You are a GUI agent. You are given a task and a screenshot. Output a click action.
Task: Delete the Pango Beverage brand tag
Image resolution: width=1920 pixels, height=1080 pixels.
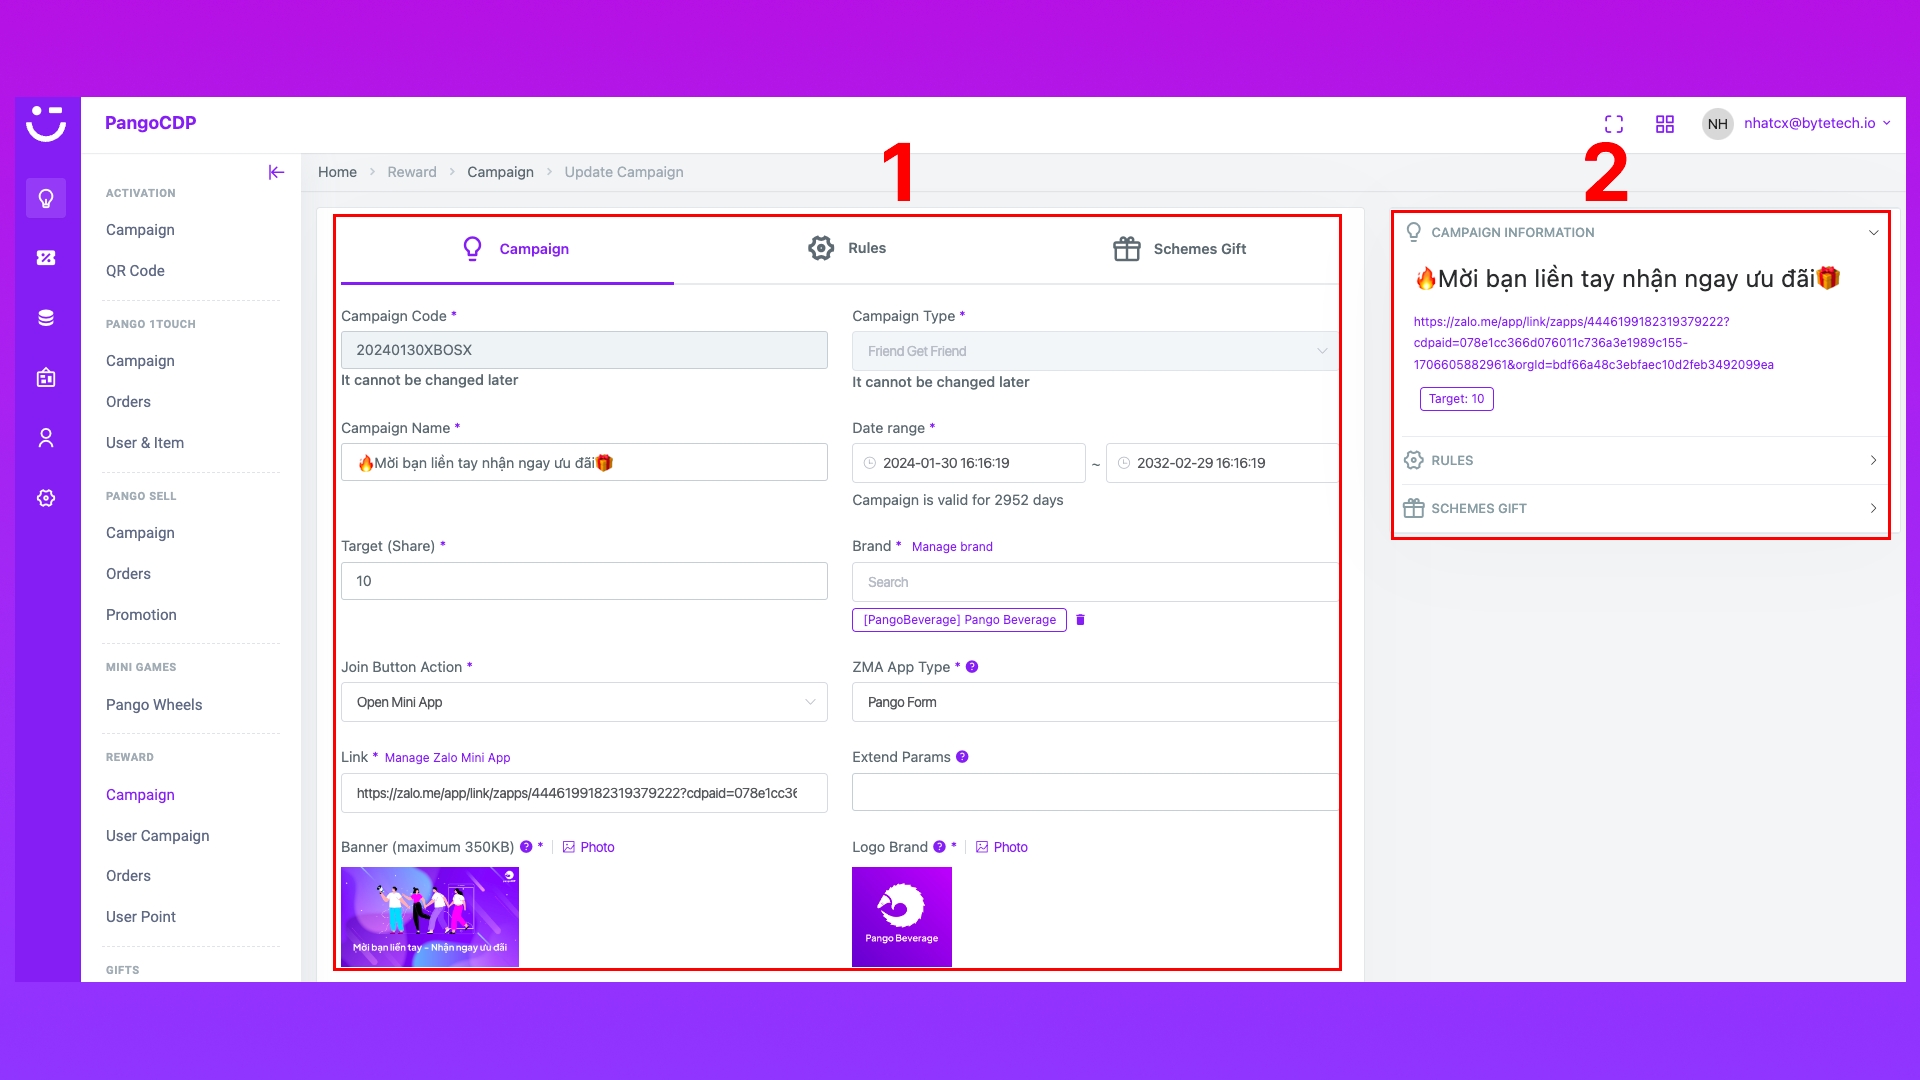(x=1080, y=620)
